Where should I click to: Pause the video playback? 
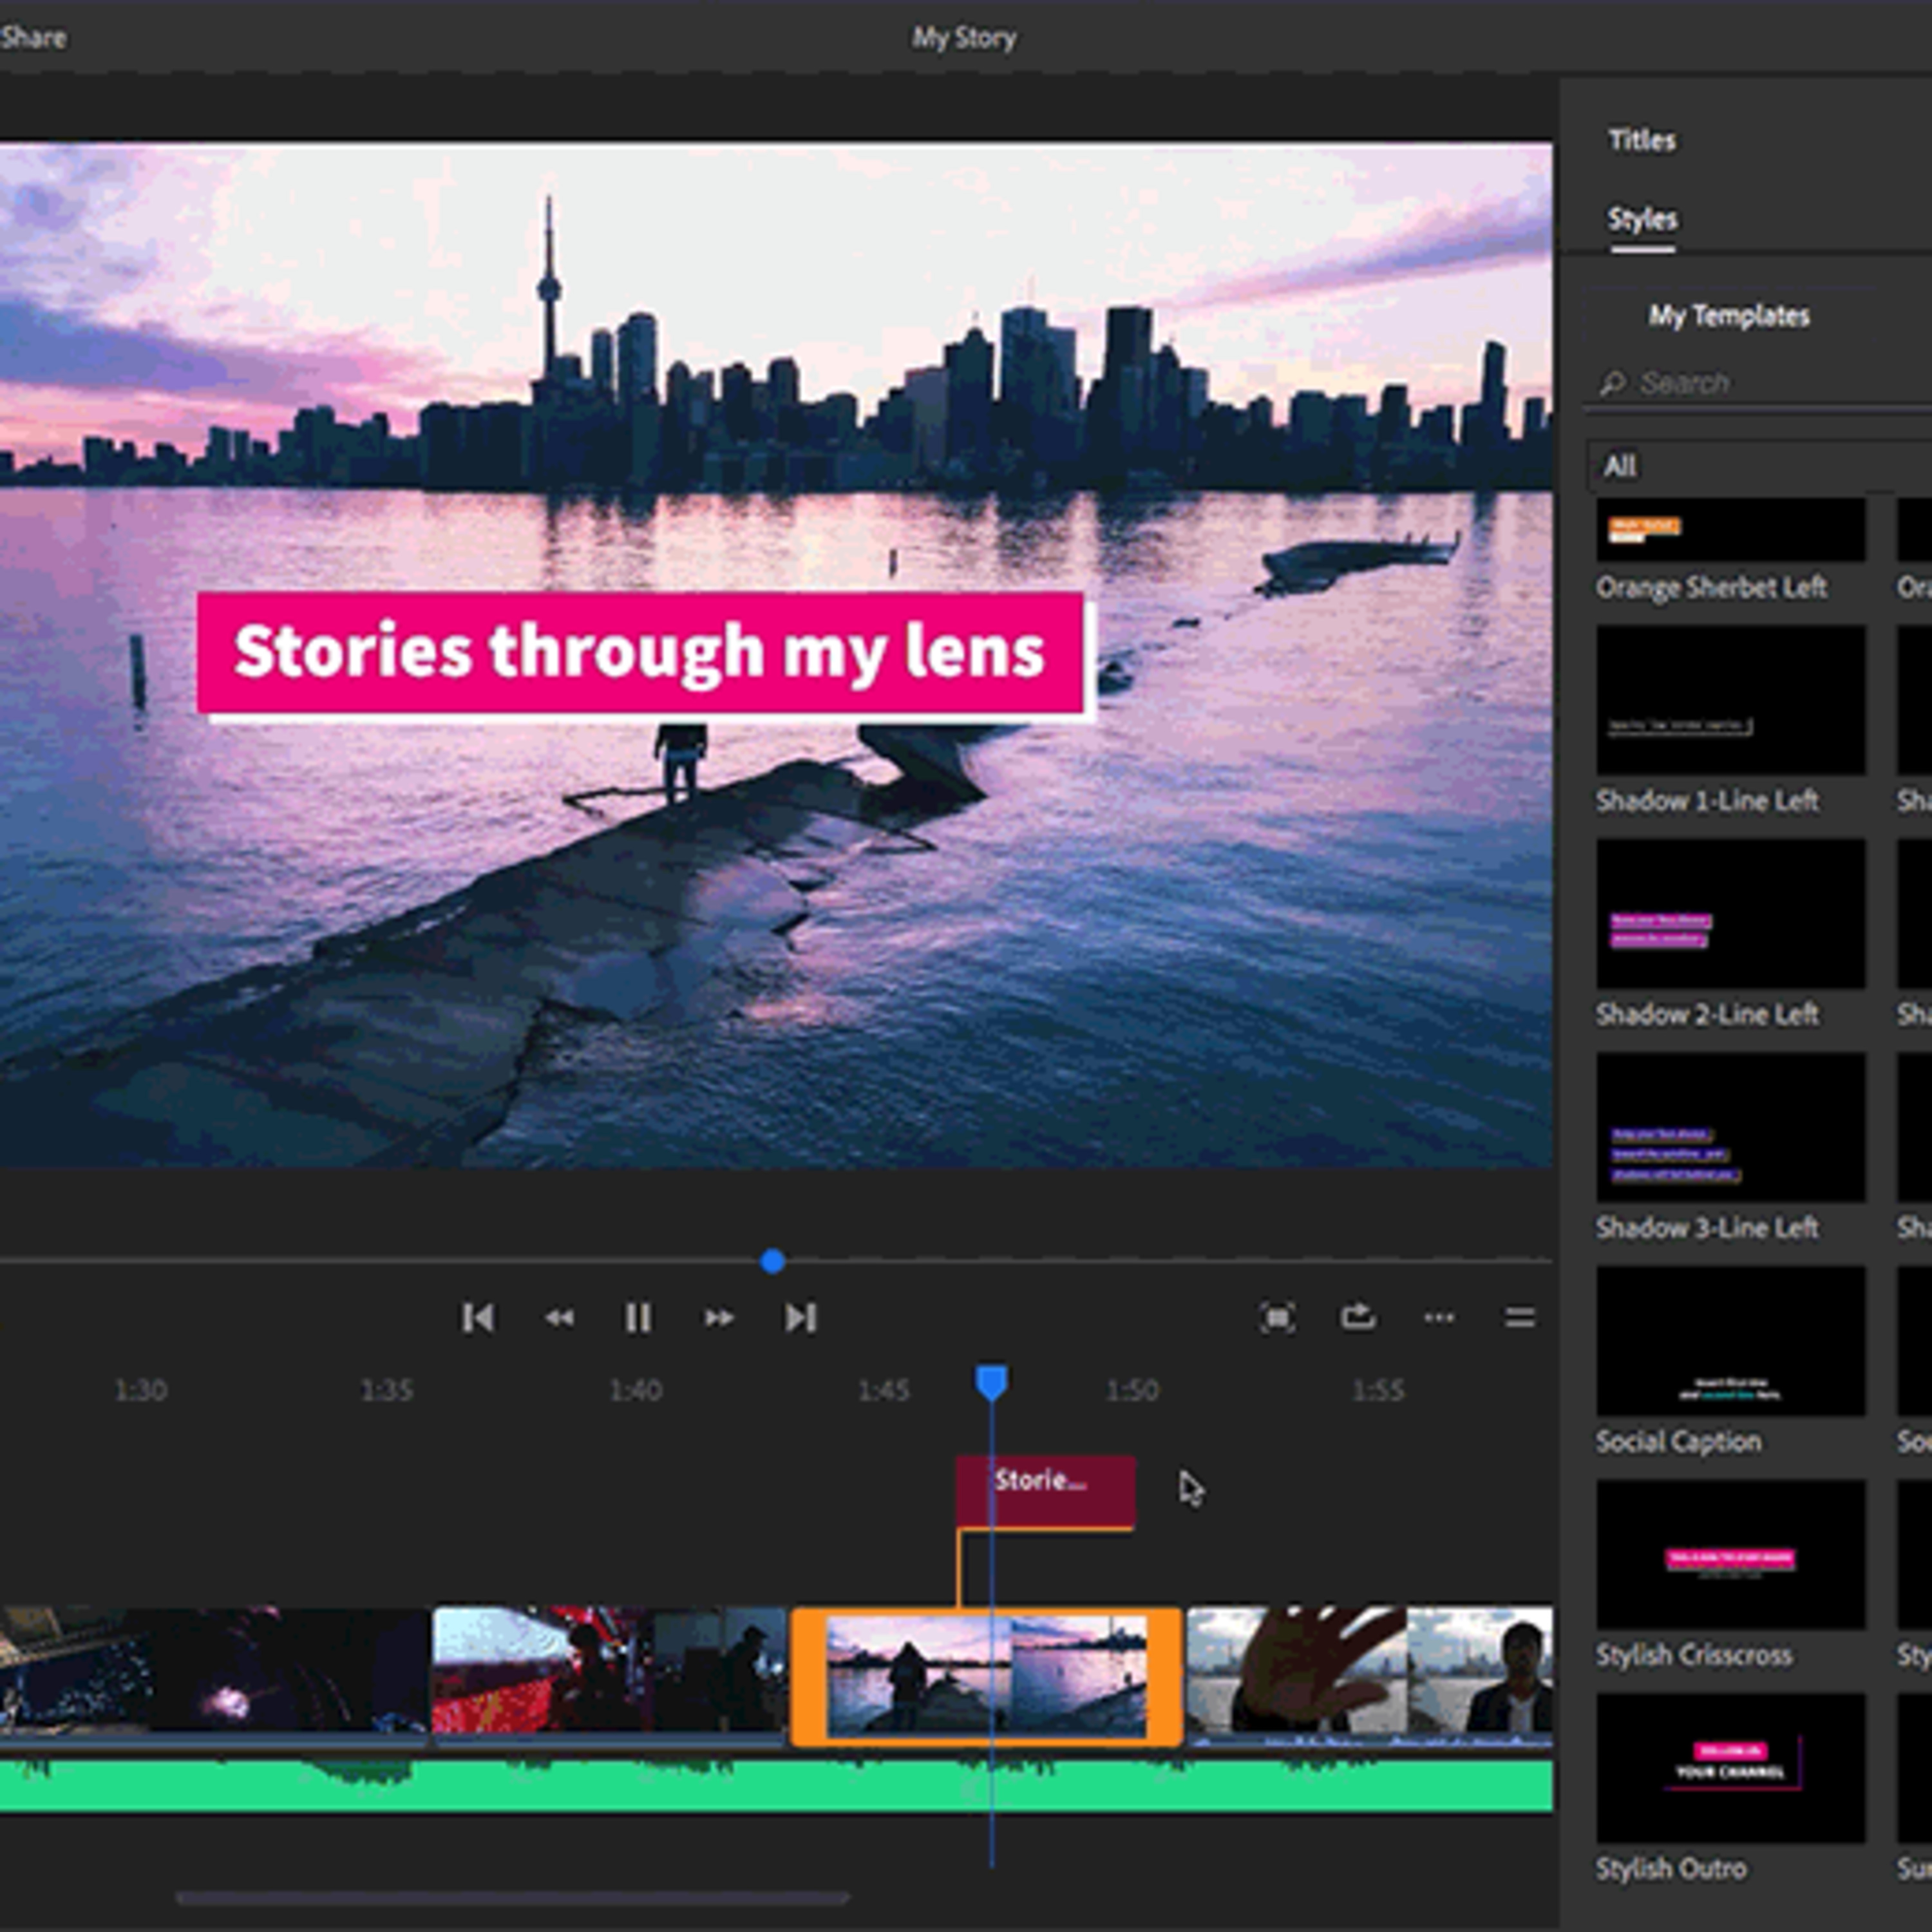pos(638,1318)
